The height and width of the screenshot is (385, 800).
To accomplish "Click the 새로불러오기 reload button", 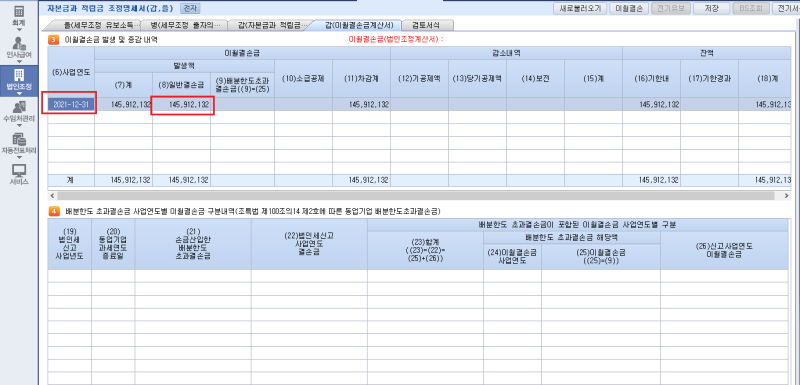I will (580, 8).
